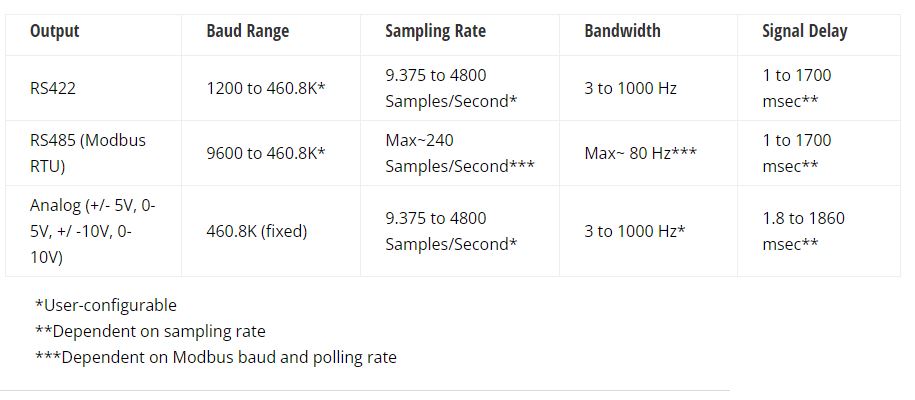
Task: Click the Analog output voltage ranges cell
Action: [92, 231]
